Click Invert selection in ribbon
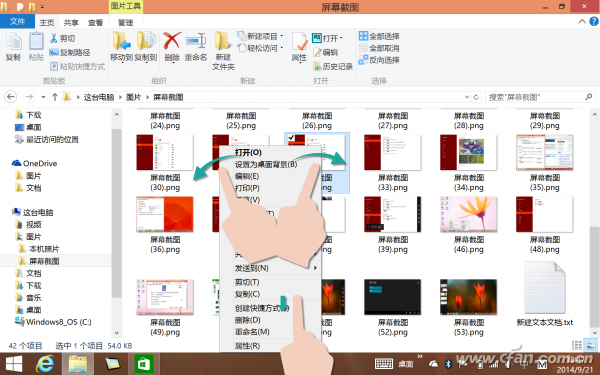 tap(379, 60)
